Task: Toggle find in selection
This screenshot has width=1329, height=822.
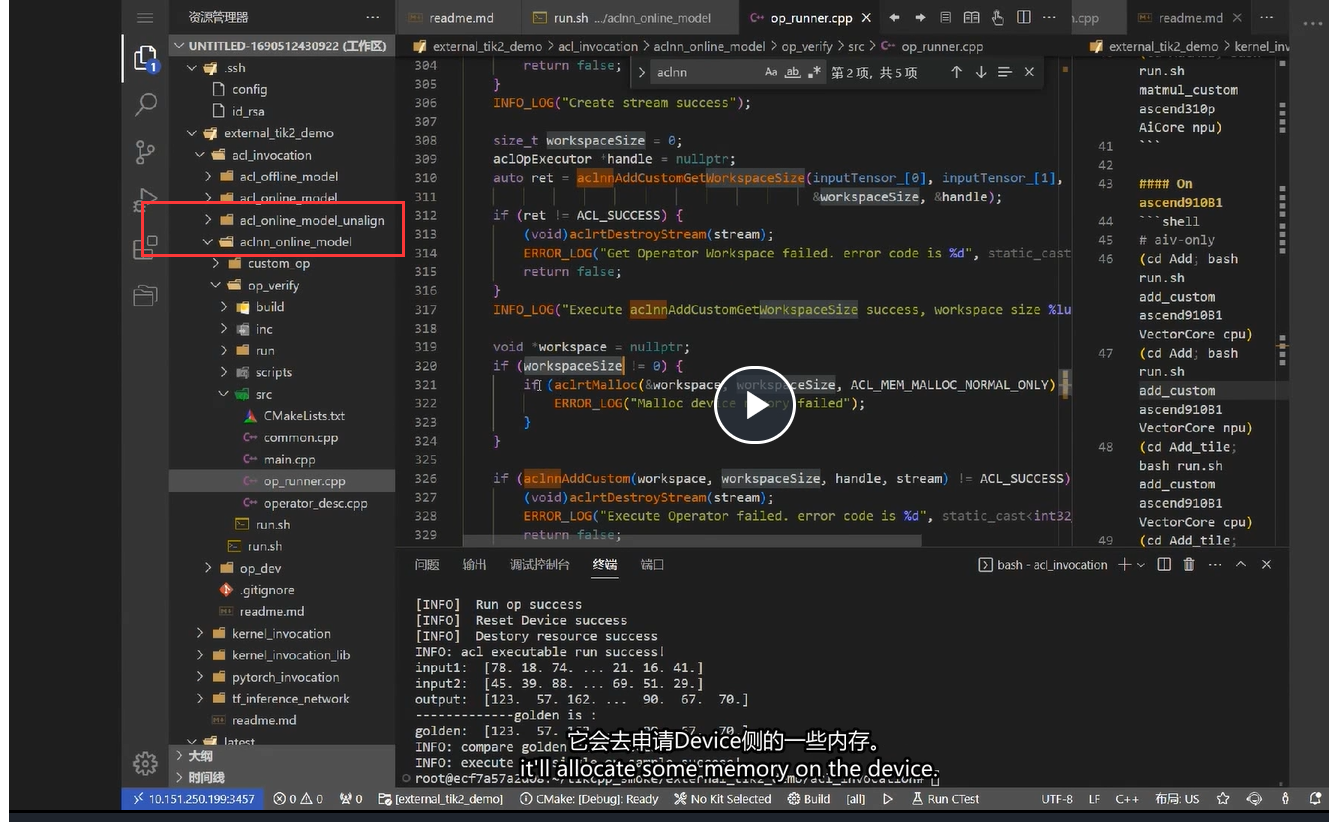Action: pyautogui.click(x=1005, y=72)
